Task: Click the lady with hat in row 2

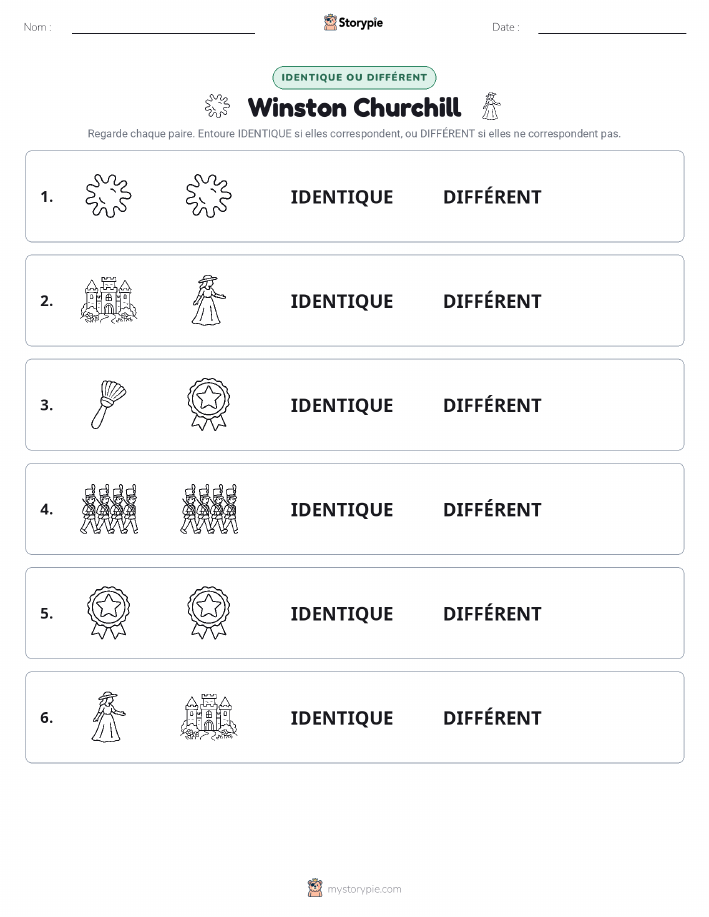Action: coord(208,300)
